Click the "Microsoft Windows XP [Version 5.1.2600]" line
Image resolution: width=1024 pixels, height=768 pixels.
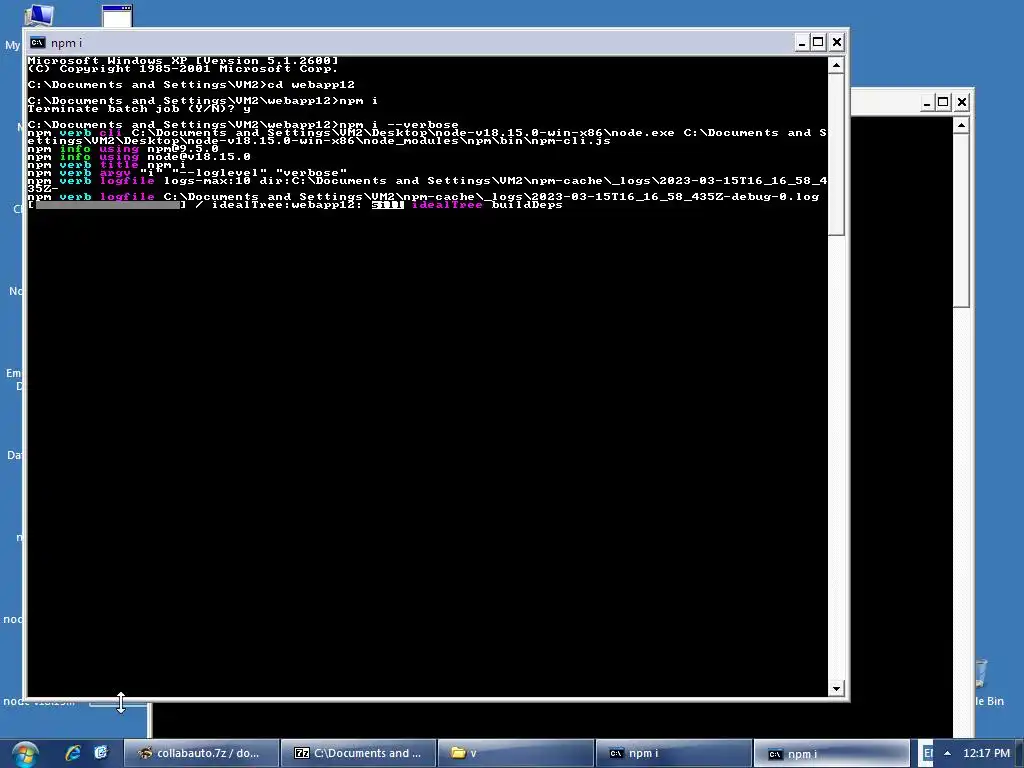click(x=183, y=61)
